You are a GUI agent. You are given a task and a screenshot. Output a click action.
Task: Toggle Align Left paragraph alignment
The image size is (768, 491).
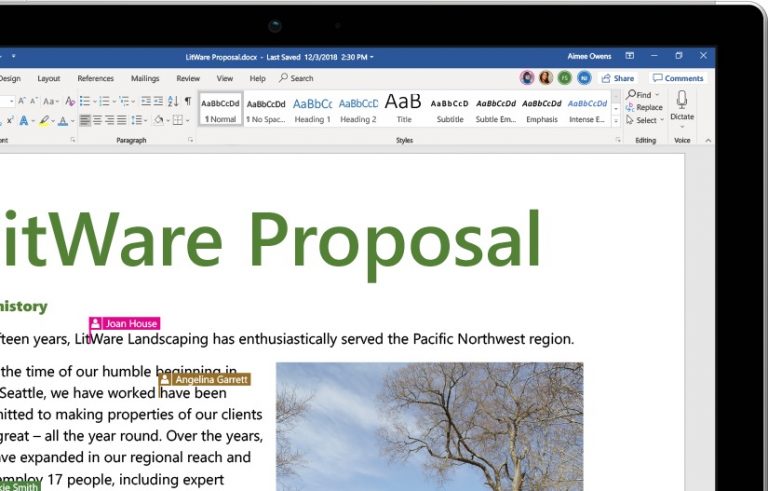85,120
